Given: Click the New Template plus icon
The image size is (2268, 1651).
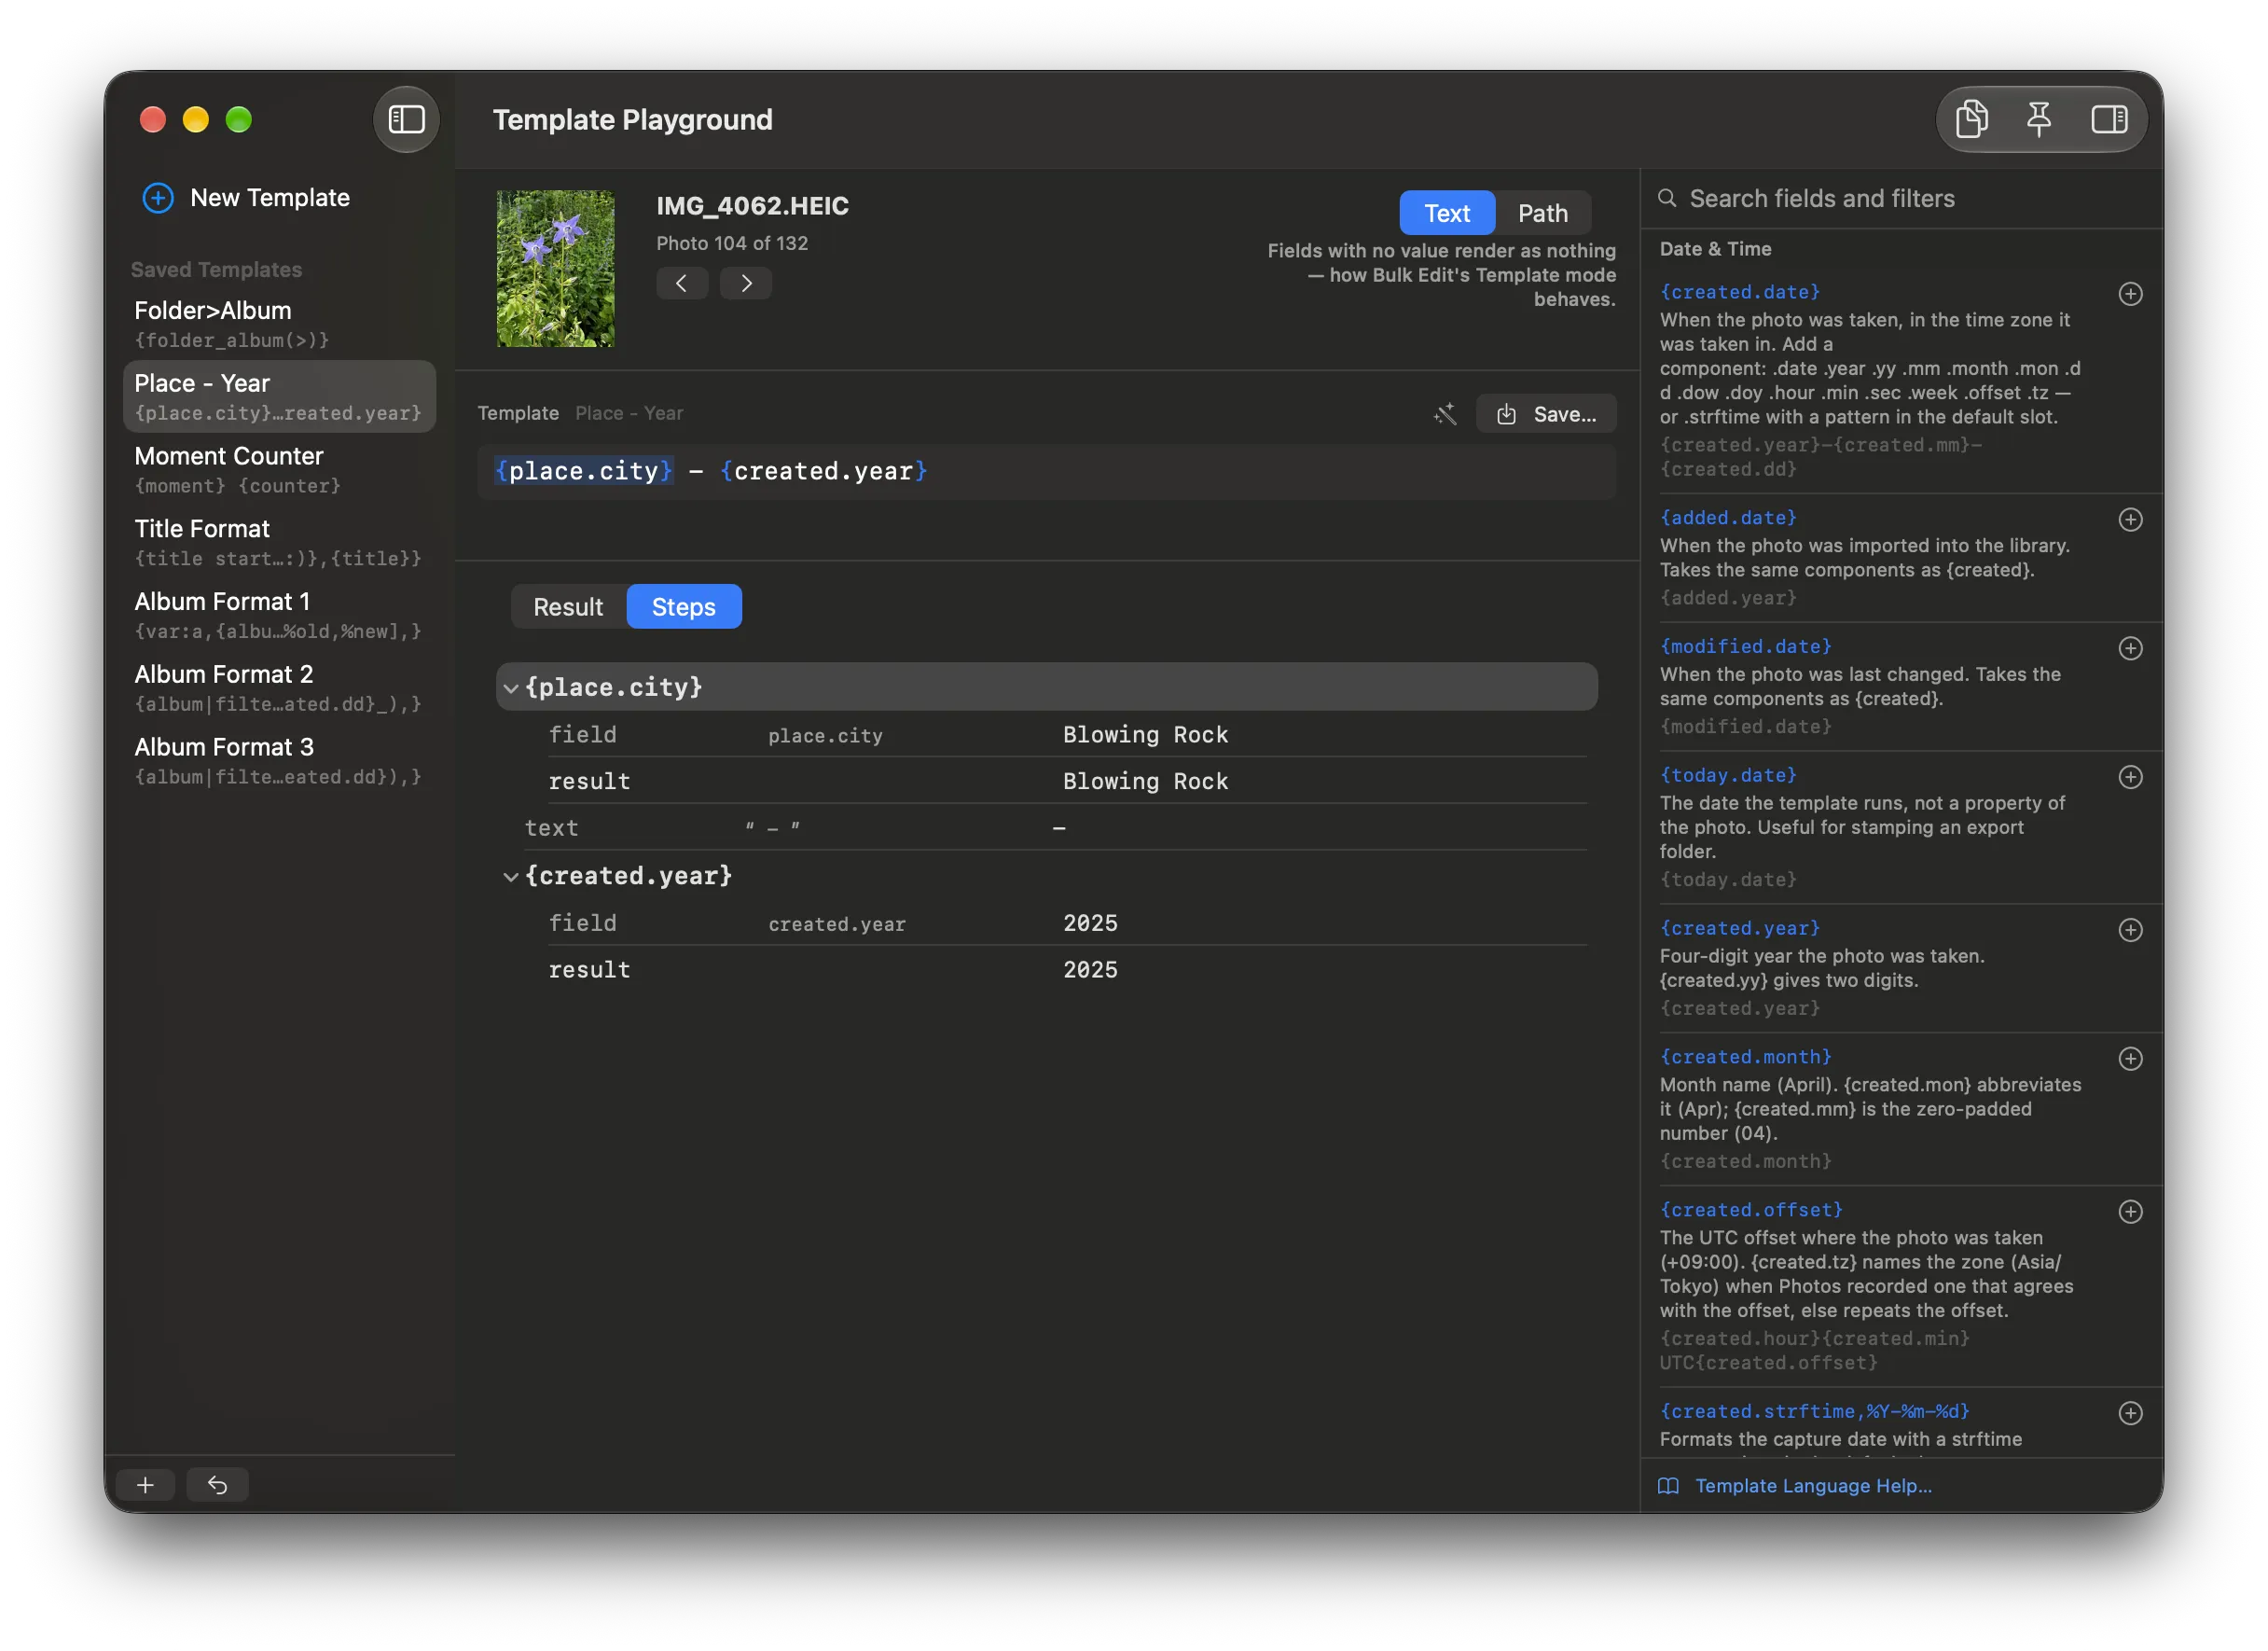Looking at the screenshot, I should pos(158,198).
